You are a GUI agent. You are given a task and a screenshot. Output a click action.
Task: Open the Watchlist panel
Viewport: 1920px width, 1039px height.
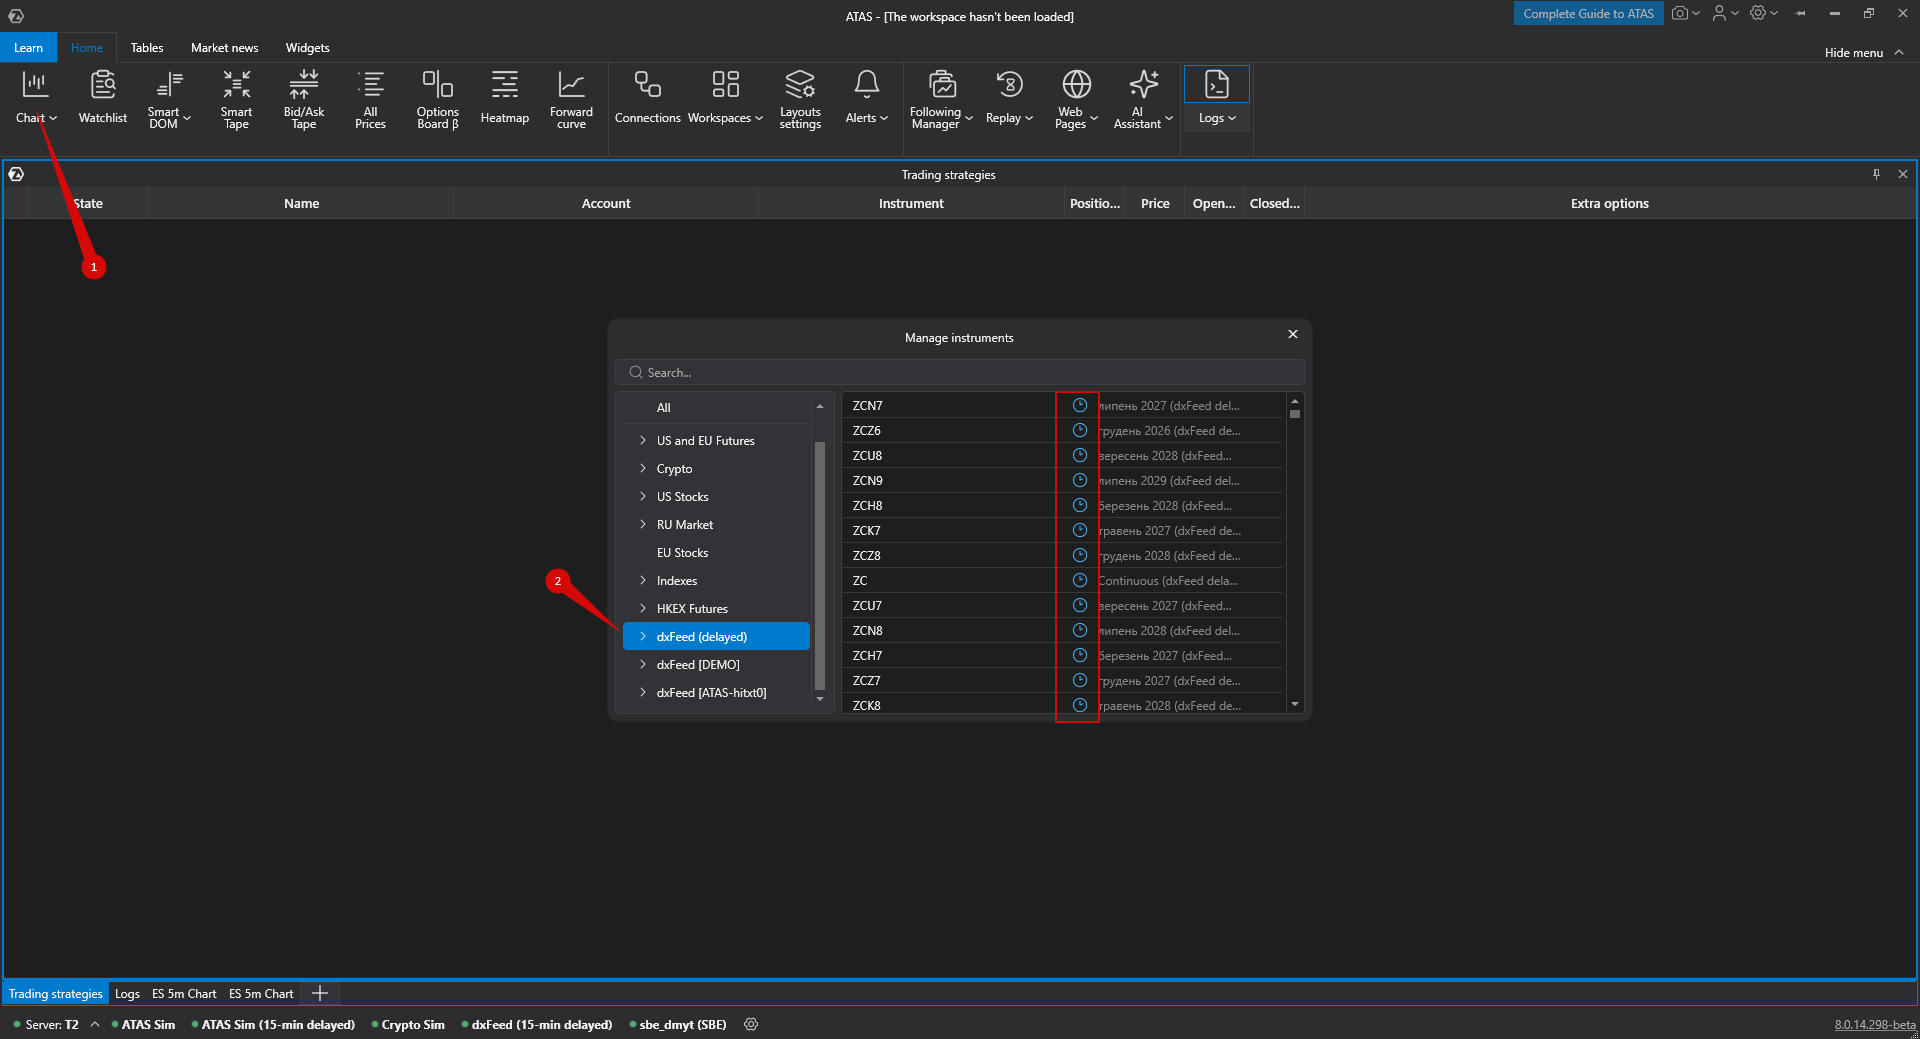(x=103, y=97)
